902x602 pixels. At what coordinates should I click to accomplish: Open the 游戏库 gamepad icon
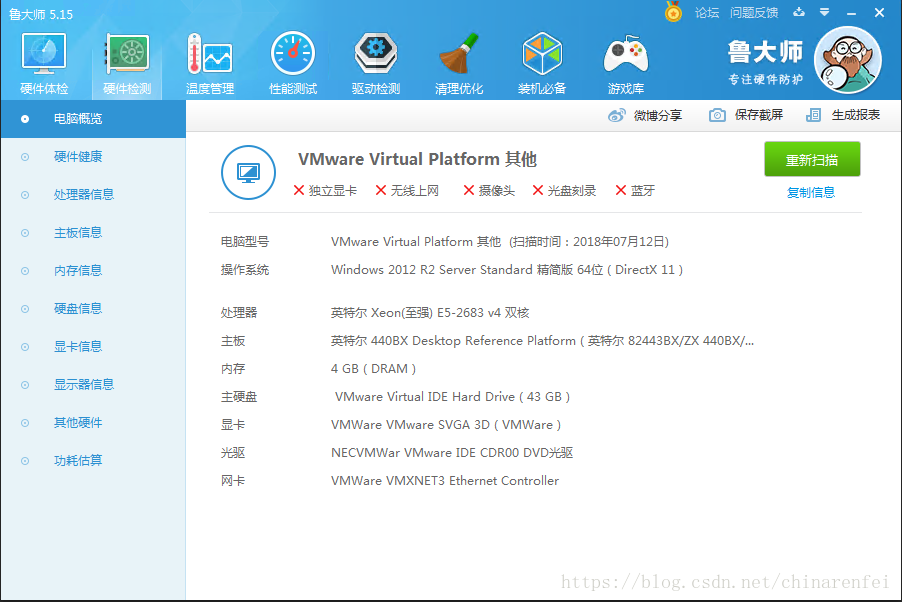(x=625, y=54)
